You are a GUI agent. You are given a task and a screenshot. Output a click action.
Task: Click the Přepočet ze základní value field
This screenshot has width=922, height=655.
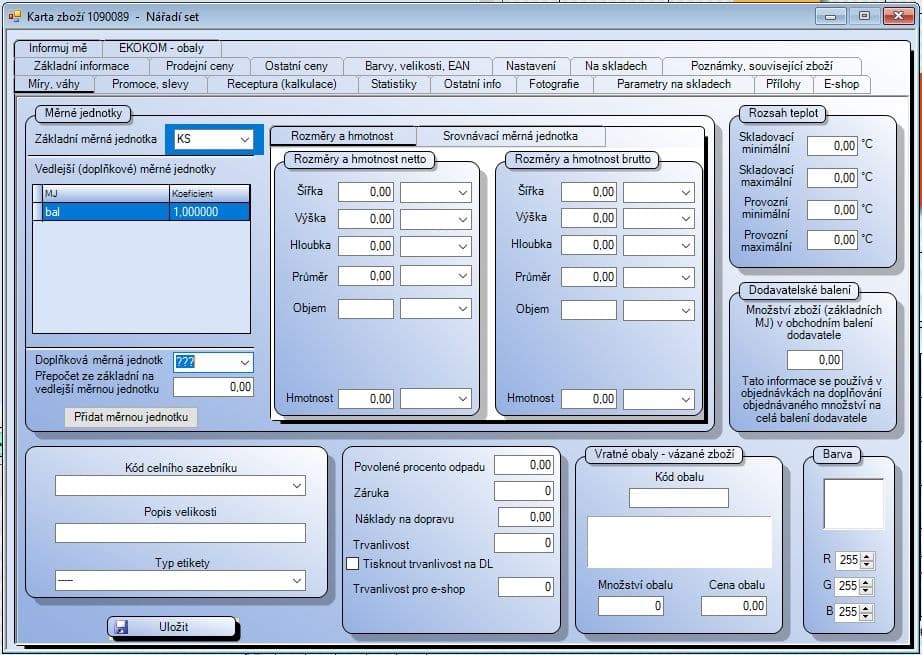(x=213, y=387)
